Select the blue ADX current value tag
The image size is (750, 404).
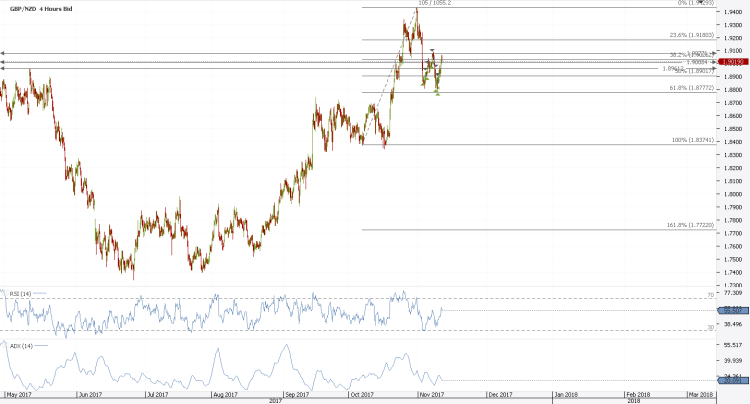(733, 381)
